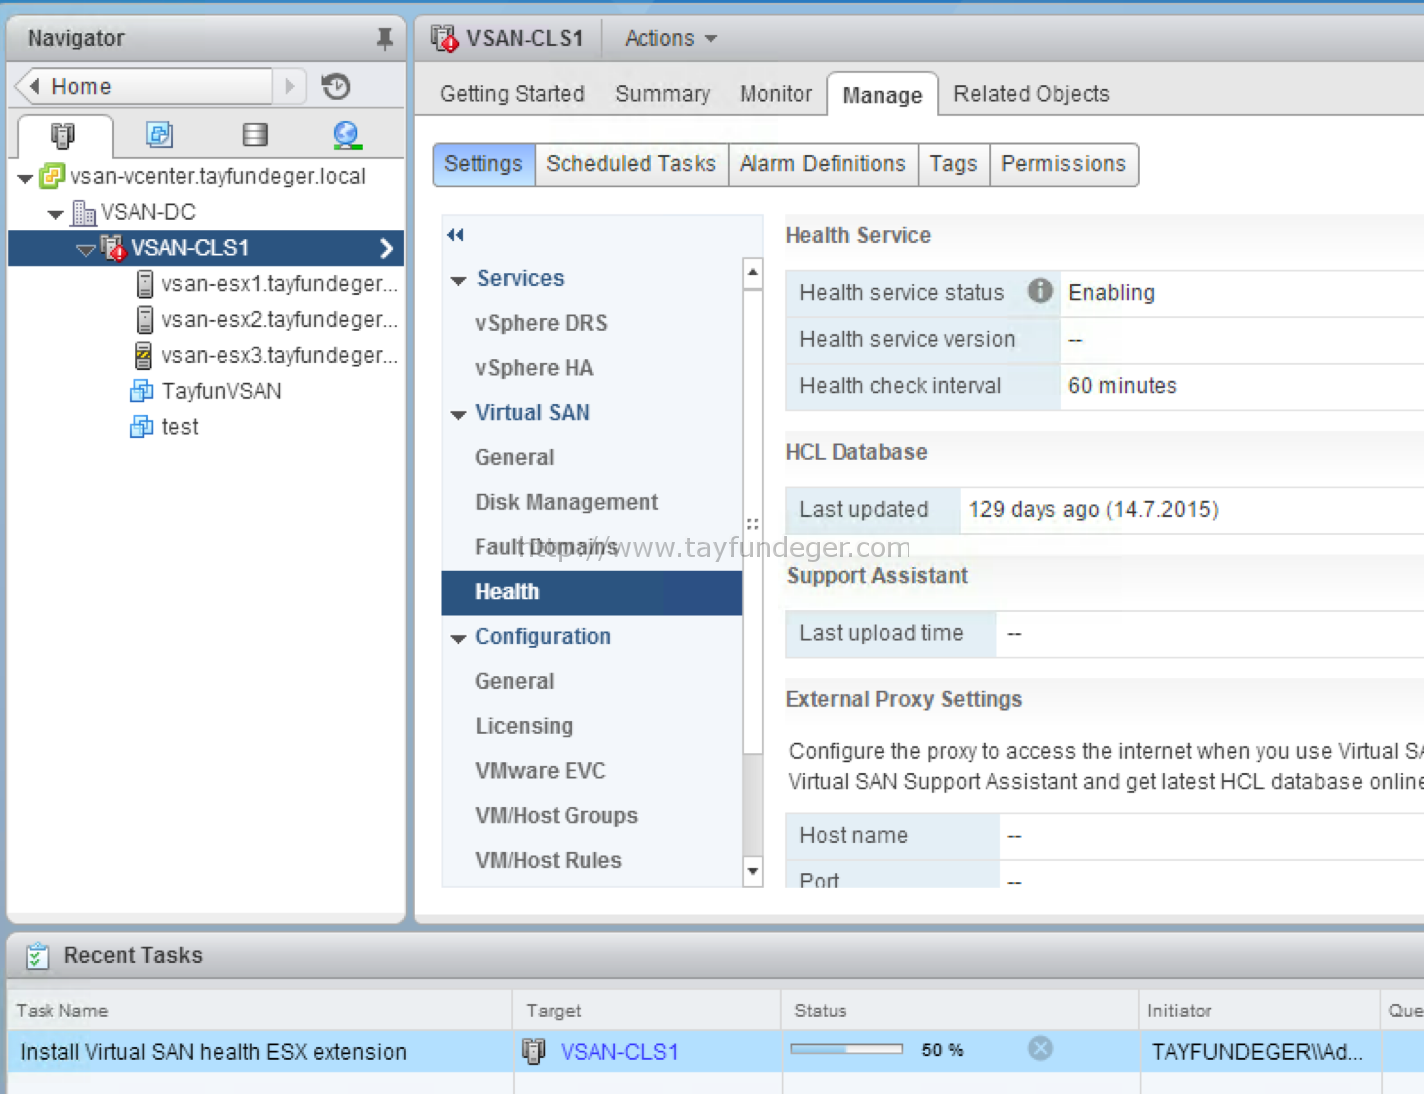The image size is (1424, 1094).
Task: Click the panel splitter grip handle
Action: [x=753, y=523]
